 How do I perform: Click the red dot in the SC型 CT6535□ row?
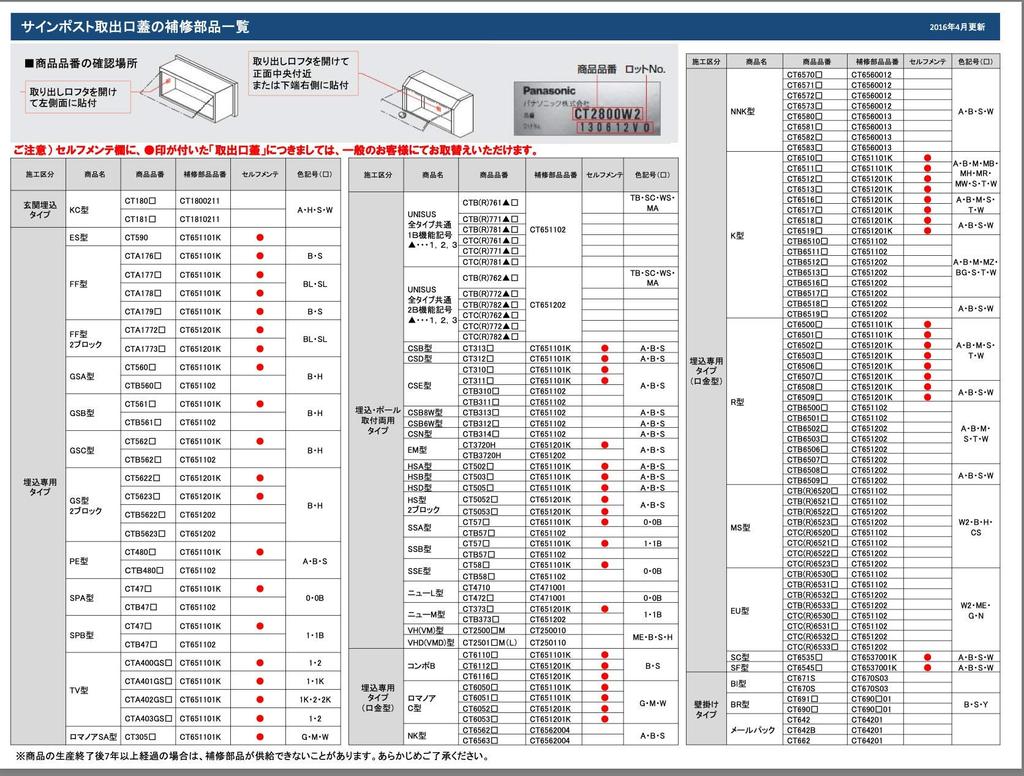coord(927,657)
